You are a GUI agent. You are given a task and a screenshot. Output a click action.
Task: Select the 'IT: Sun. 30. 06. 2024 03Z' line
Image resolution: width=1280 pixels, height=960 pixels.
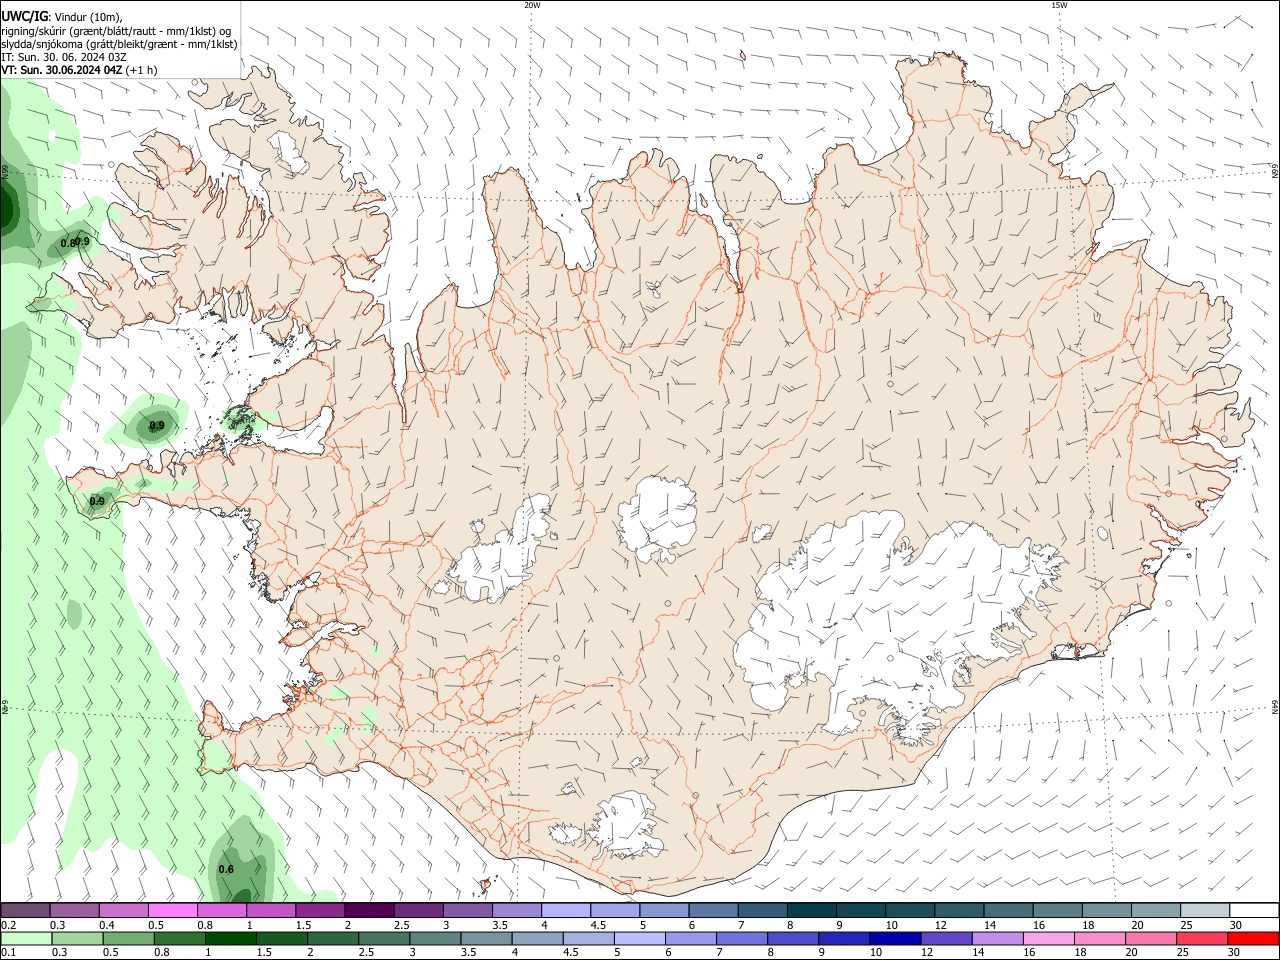click(x=64, y=57)
